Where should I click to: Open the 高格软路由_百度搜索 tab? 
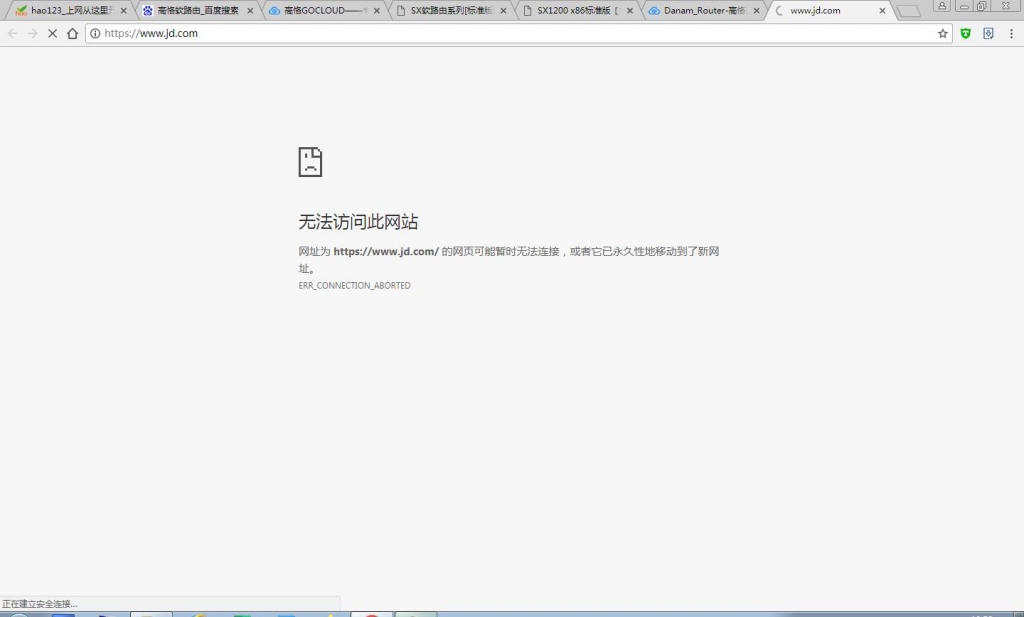pos(198,10)
